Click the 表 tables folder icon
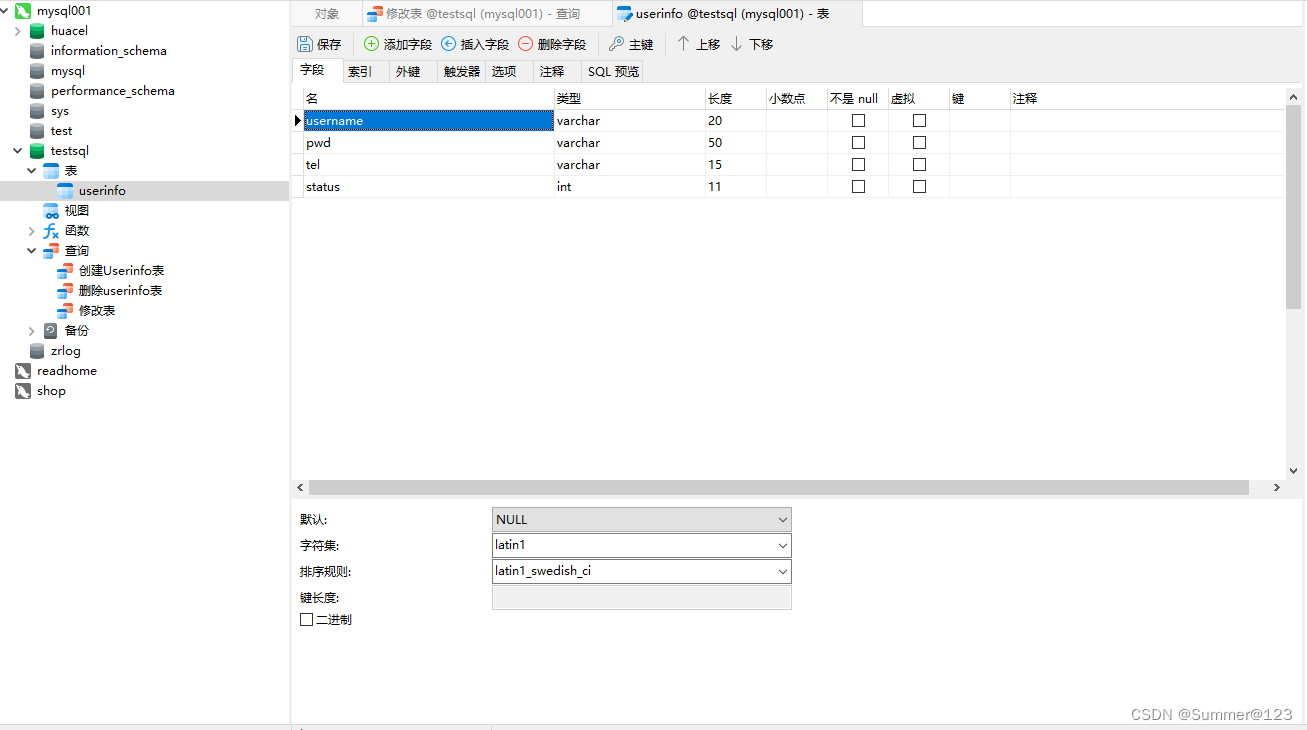The width and height of the screenshot is (1307, 730). 51,170
